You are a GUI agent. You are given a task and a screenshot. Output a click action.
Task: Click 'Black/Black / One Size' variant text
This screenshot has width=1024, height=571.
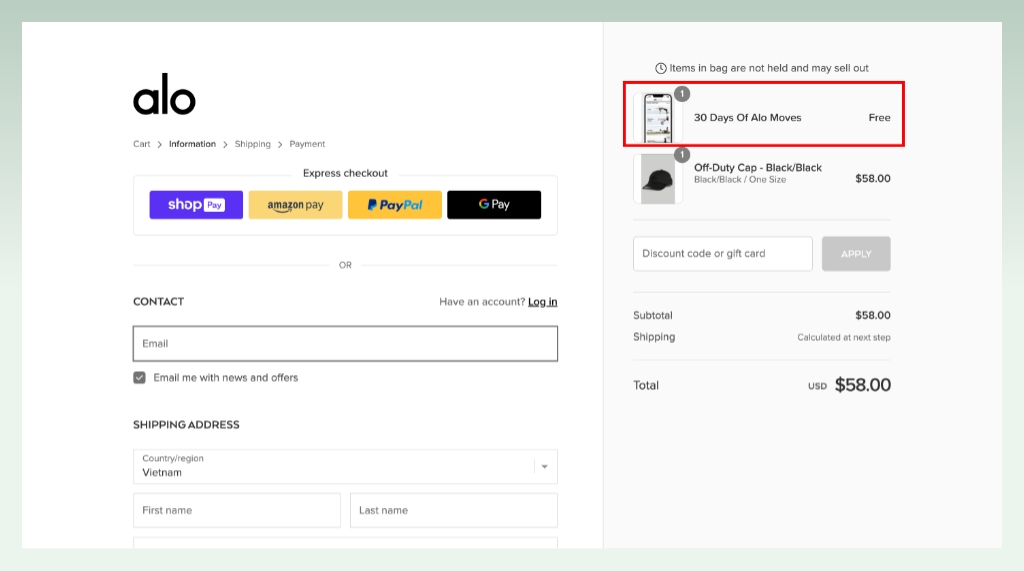(x=740, y=180)
